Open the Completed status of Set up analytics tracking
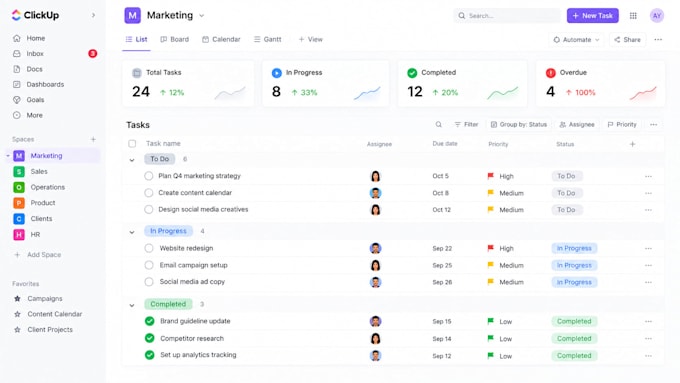 click(574, 356)
